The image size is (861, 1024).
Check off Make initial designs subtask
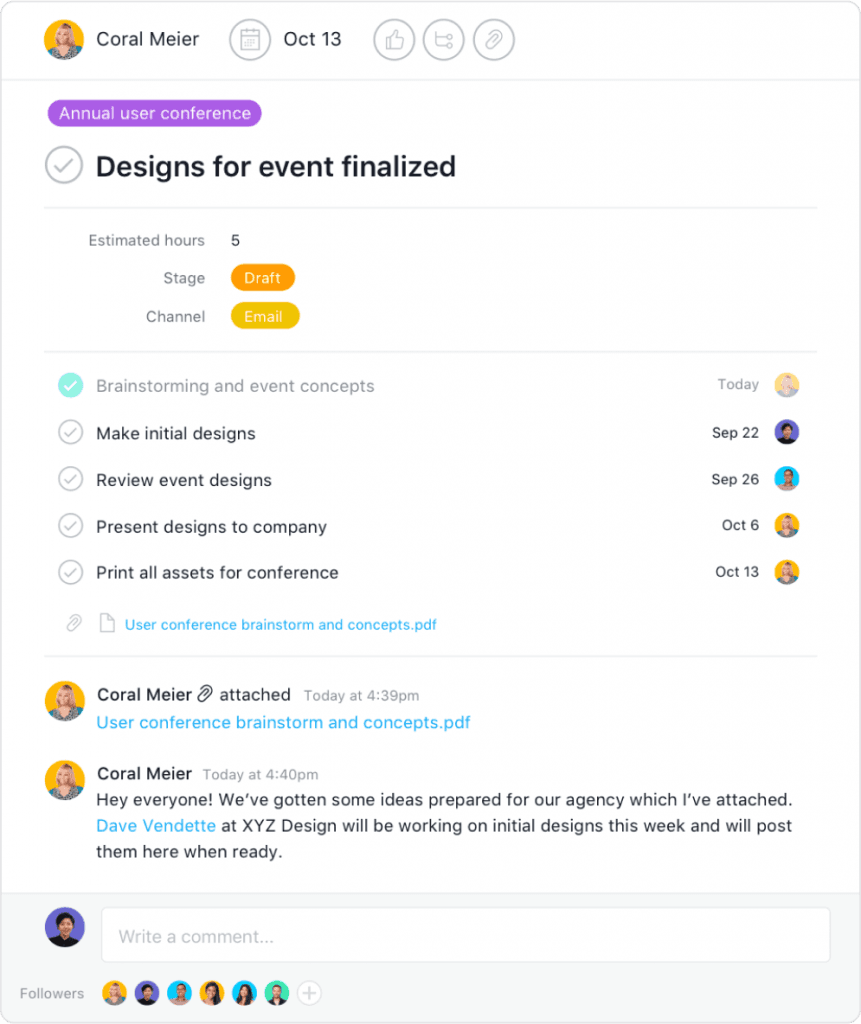tap(70, 433)
